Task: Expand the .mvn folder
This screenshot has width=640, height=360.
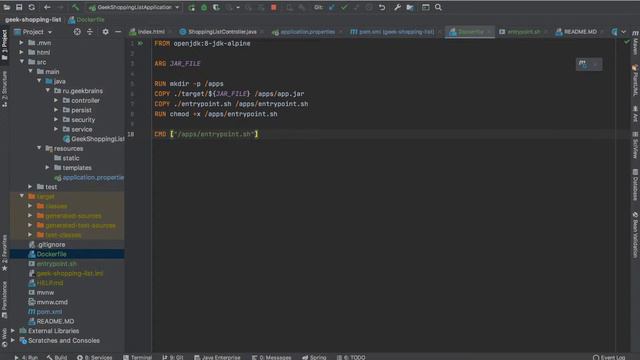Action: [x=22, y=42]
